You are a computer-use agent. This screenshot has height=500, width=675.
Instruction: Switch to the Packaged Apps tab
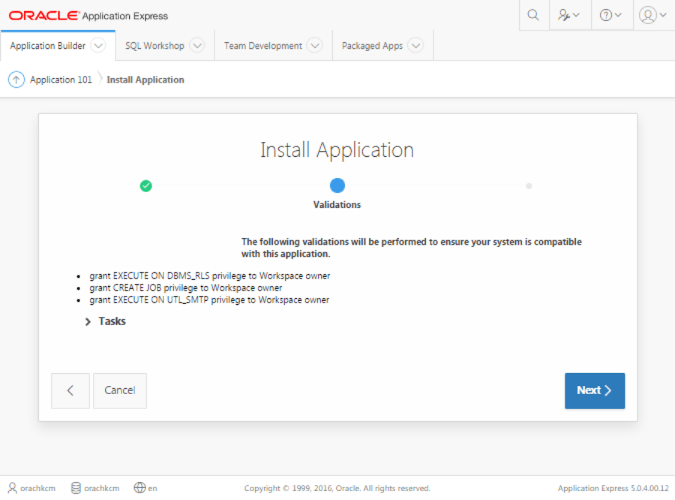[372, 46]
